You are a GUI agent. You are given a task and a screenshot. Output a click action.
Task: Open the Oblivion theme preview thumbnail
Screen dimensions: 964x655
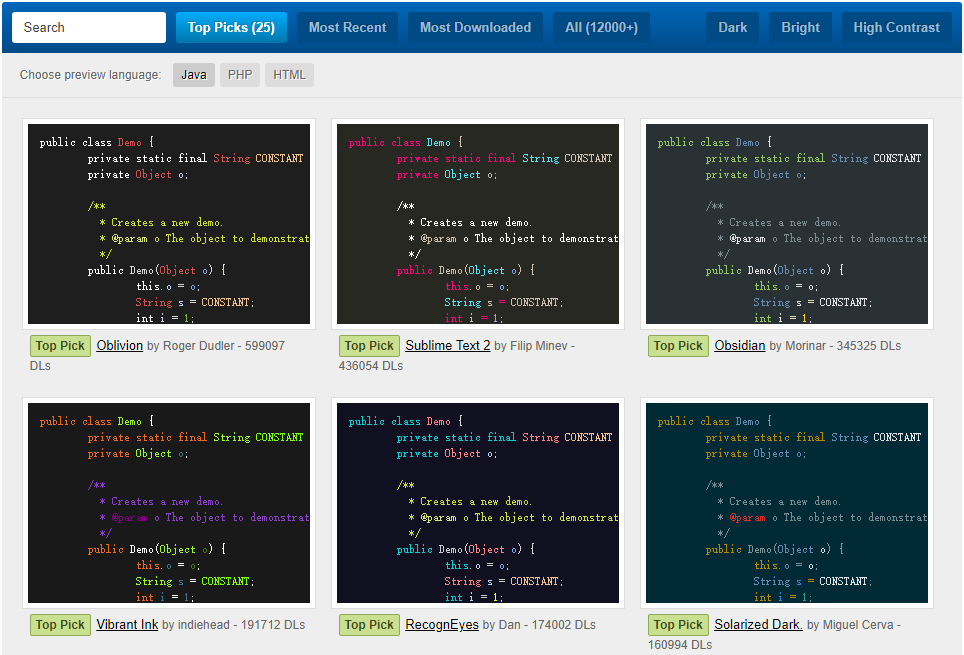tap(169, 224)
